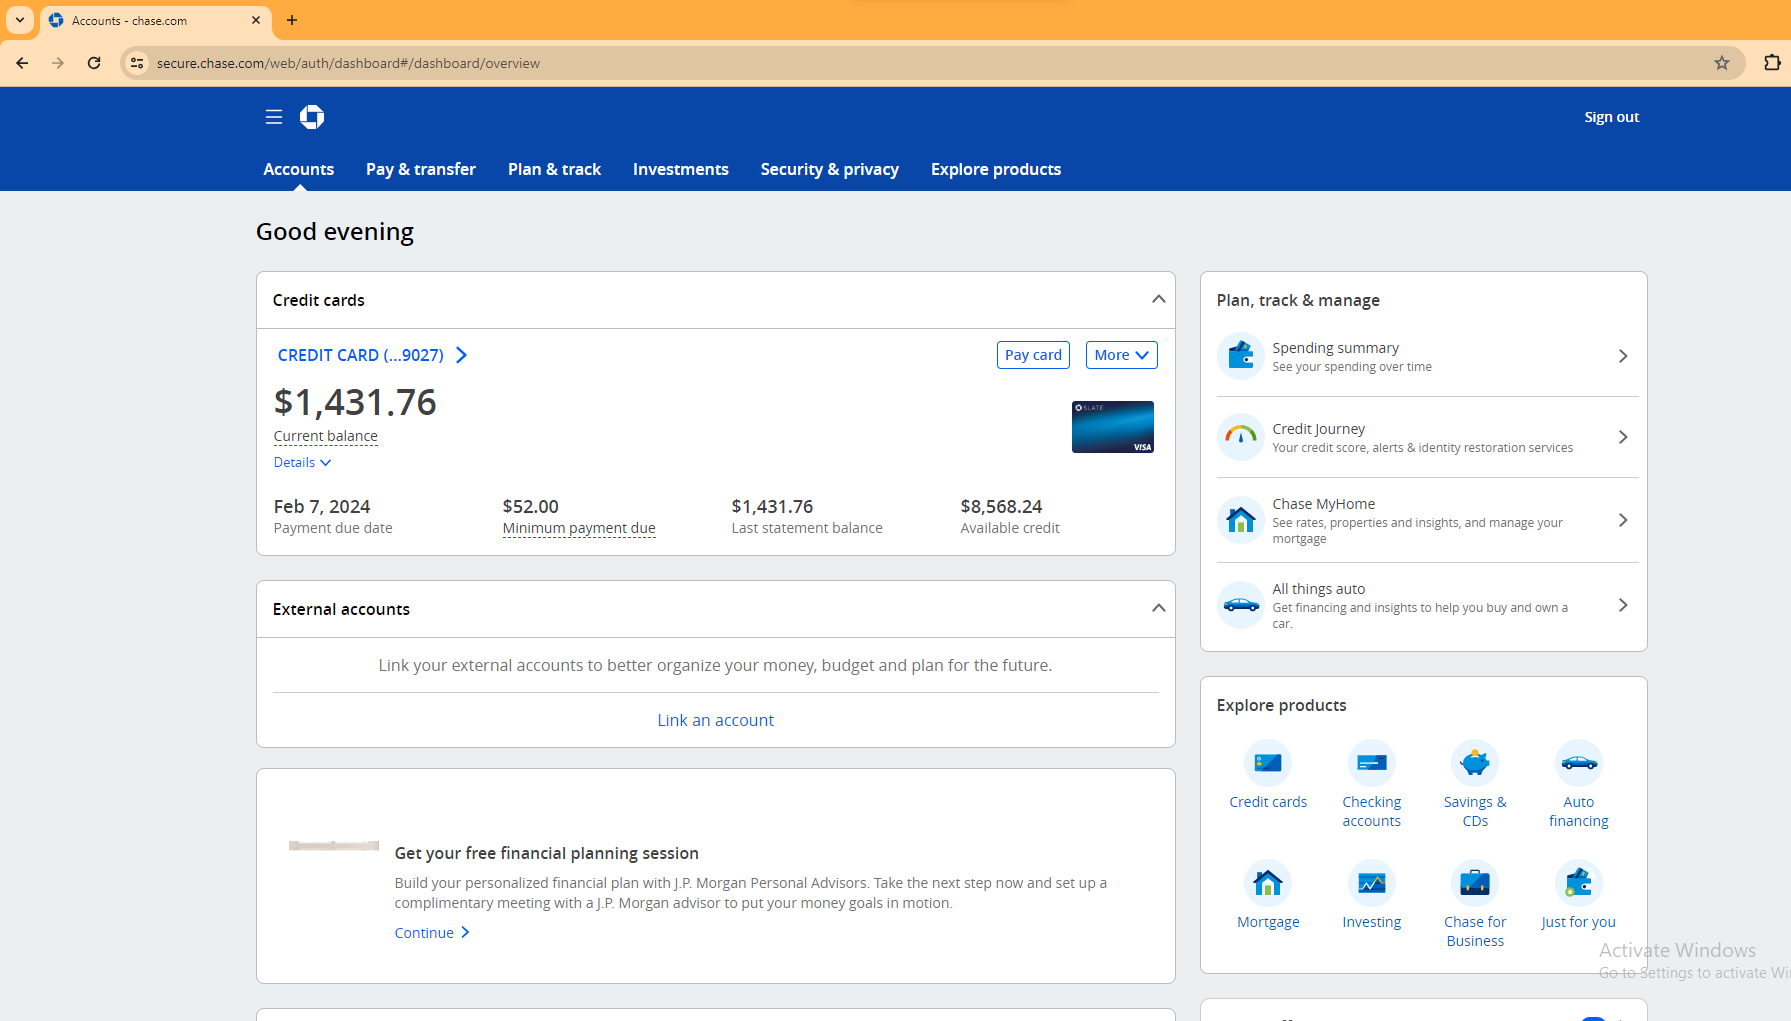
Task: Click Sign out
Action: tap(1611, 117)
